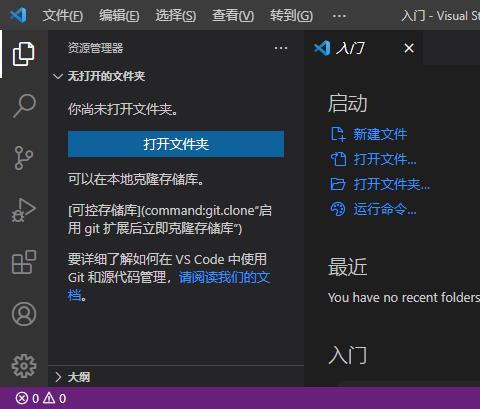Open more actions in 资源管理器 header

pyautogui.click(x=281, y=48)
